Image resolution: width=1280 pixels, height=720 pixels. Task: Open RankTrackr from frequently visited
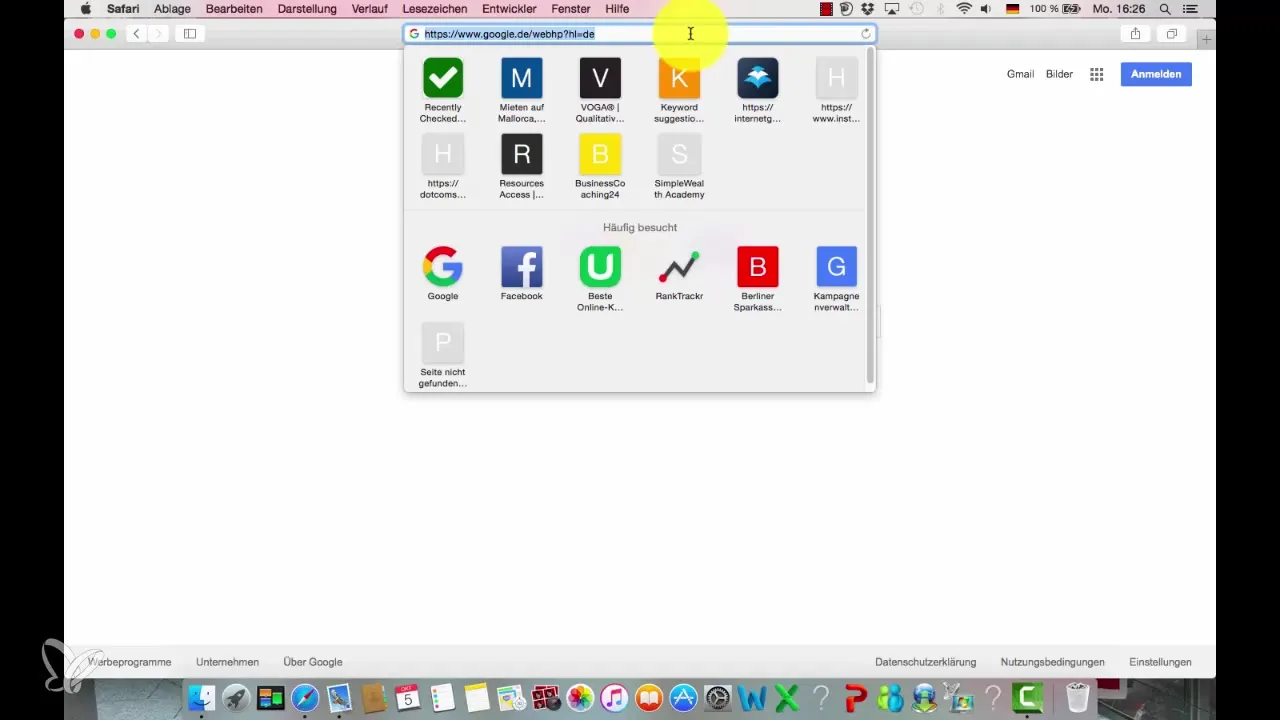pos(679,274)
